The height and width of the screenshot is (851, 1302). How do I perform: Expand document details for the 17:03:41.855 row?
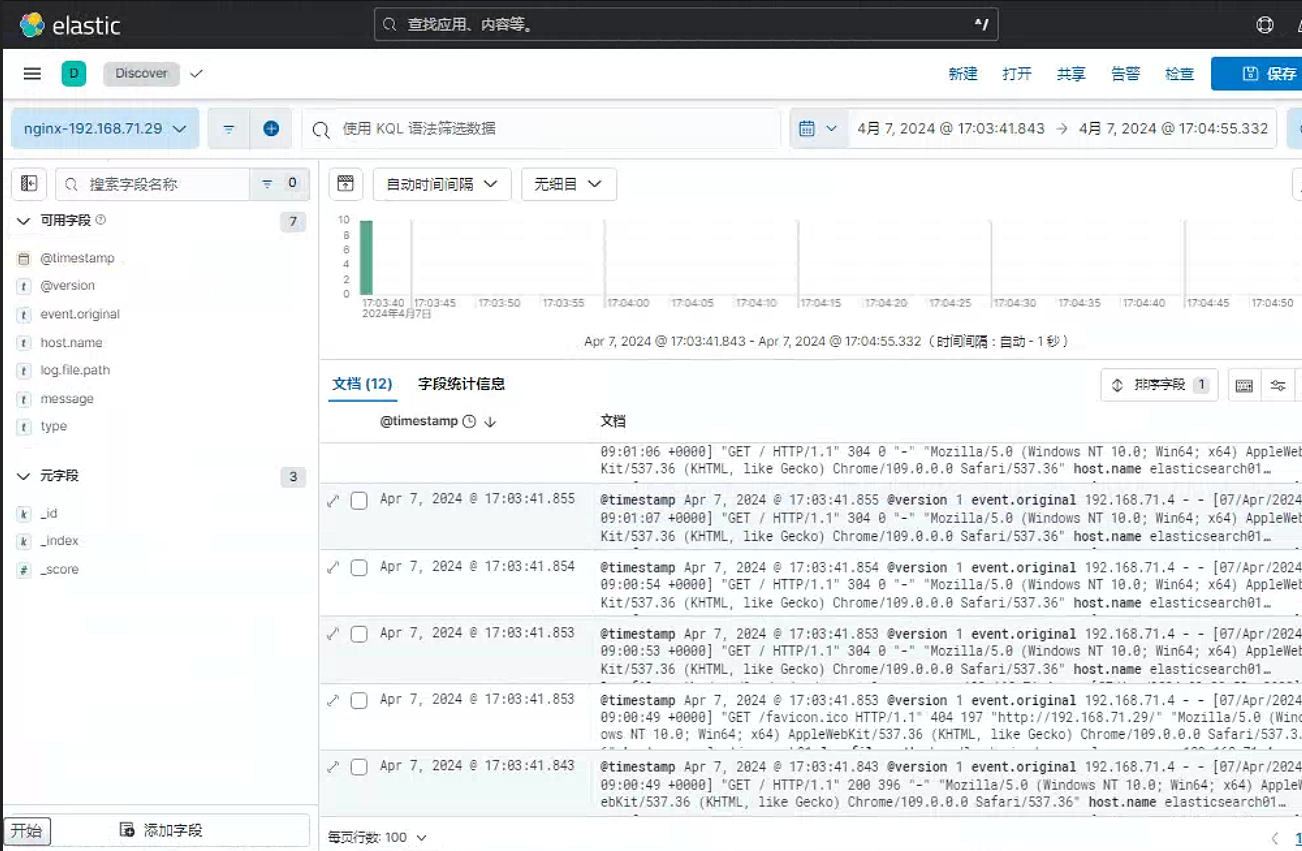click(x=333, y=501)
